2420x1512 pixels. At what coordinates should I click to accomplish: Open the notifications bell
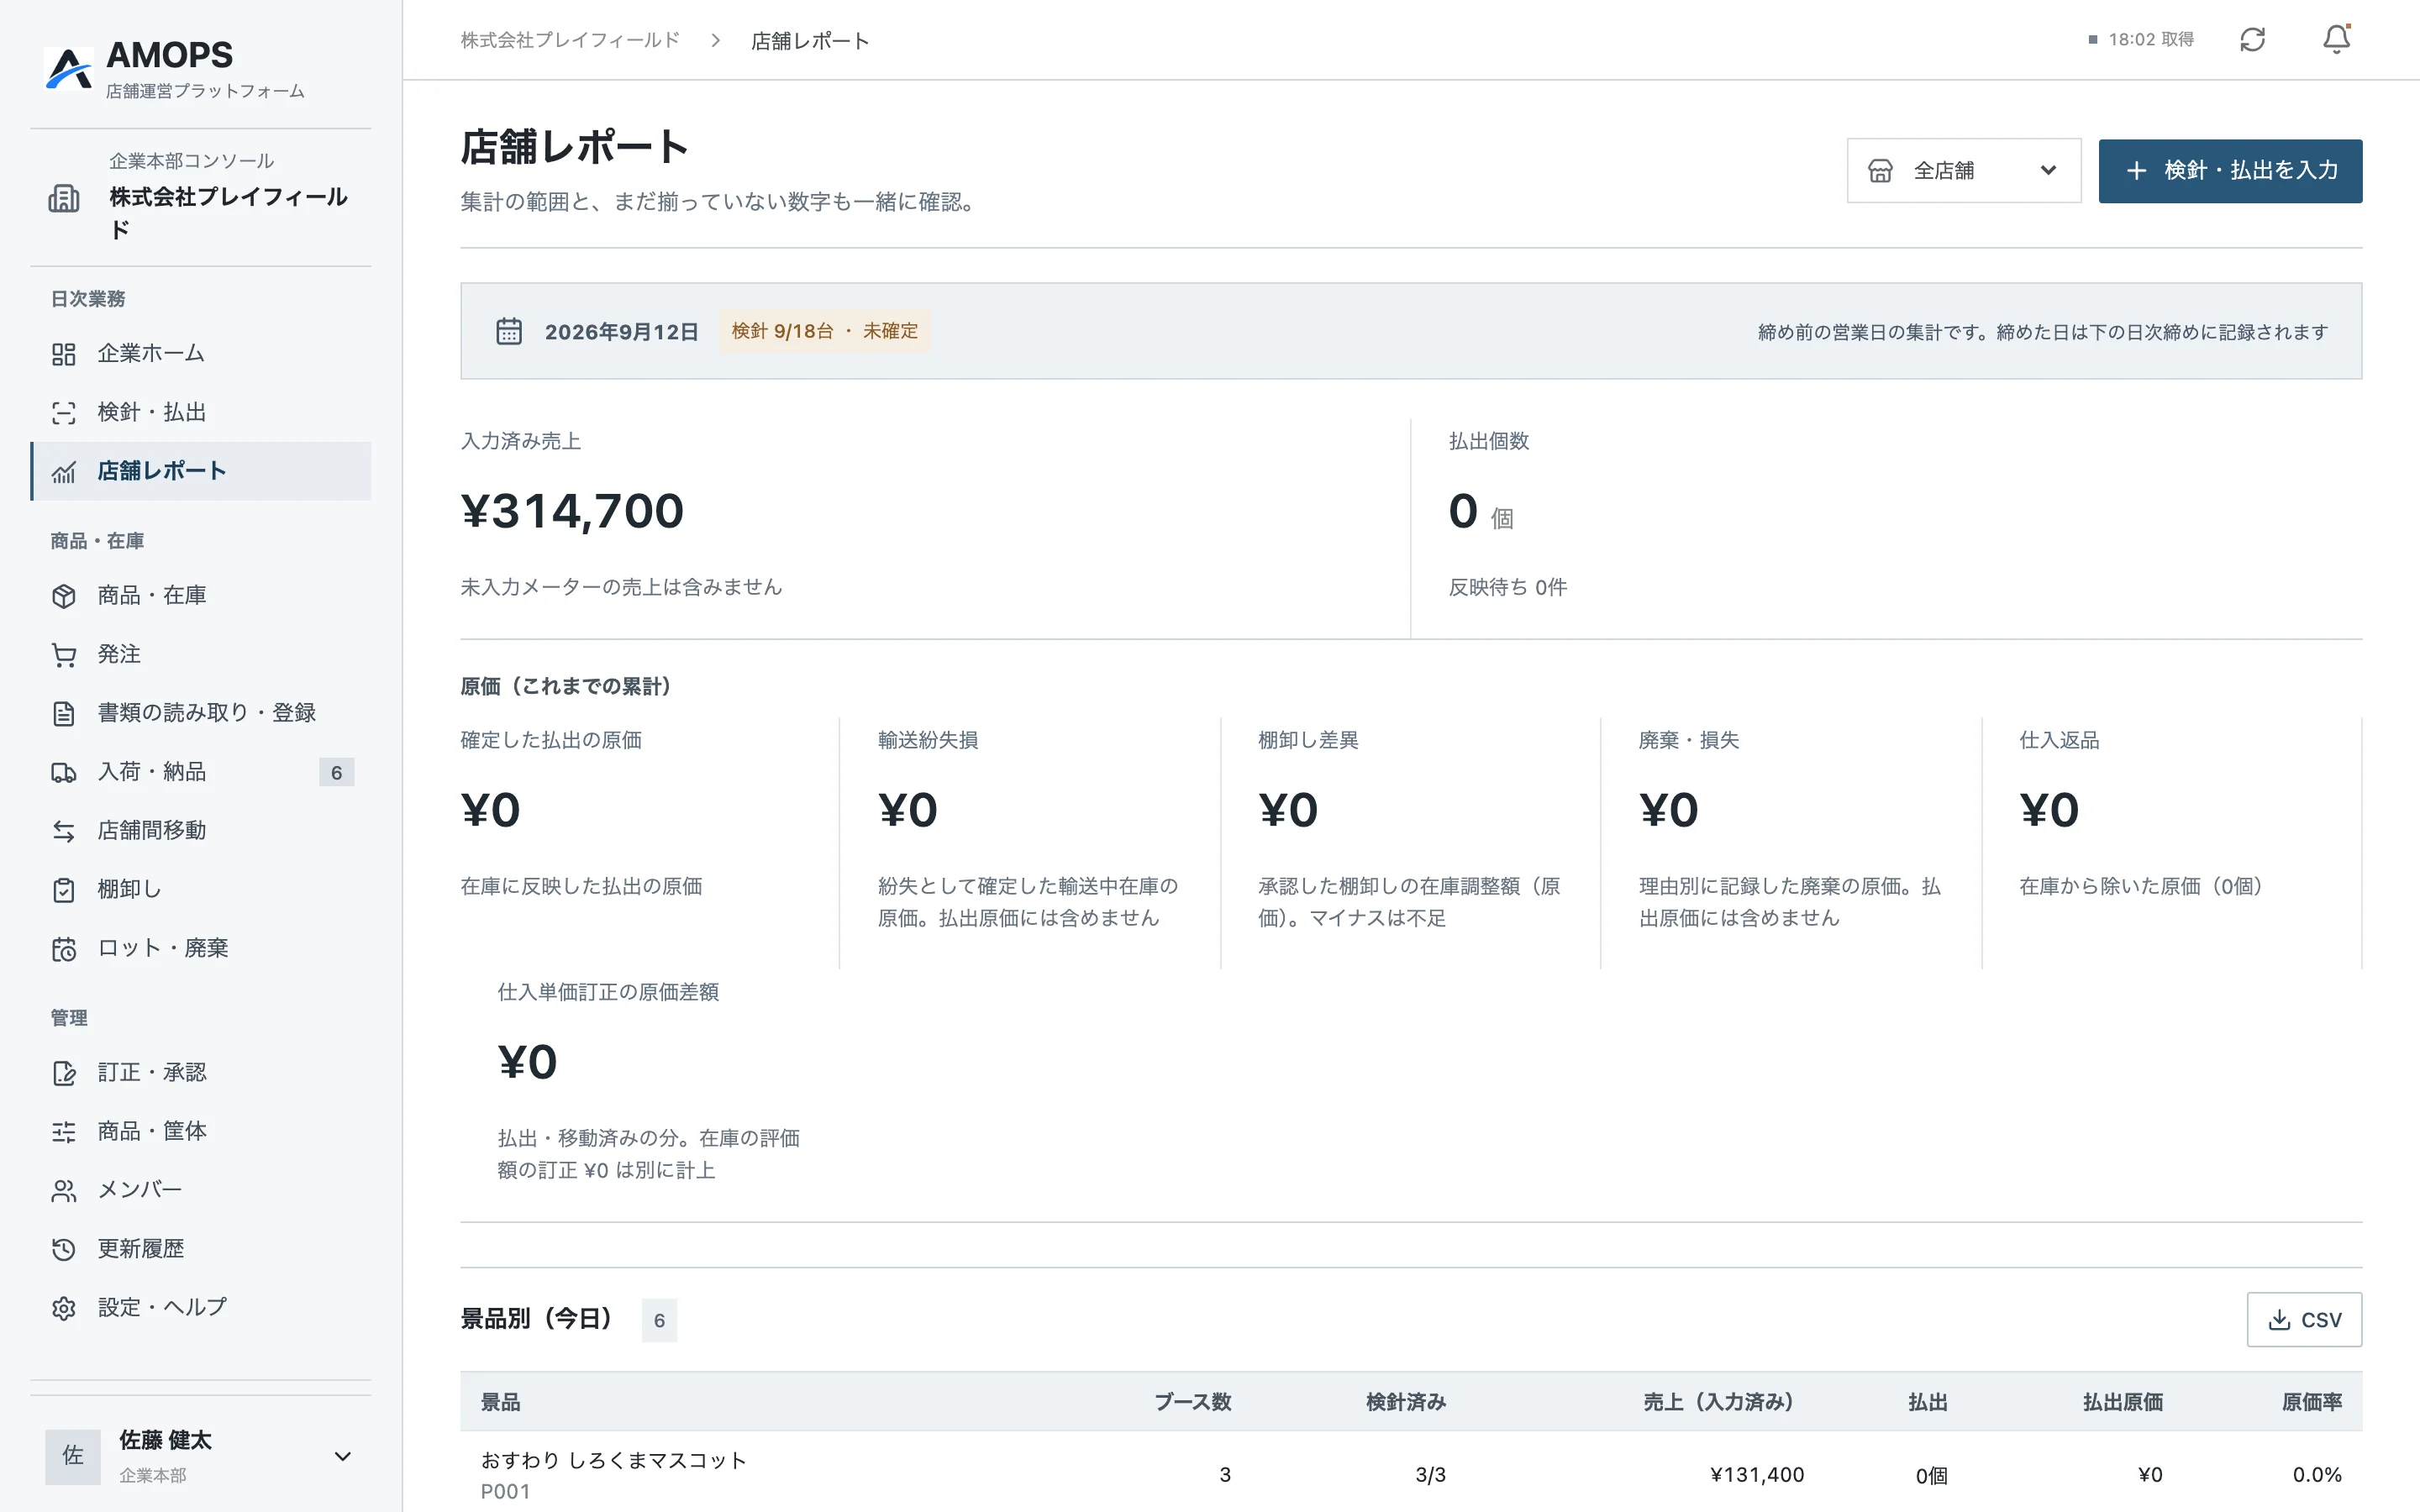click(2336, 40)
